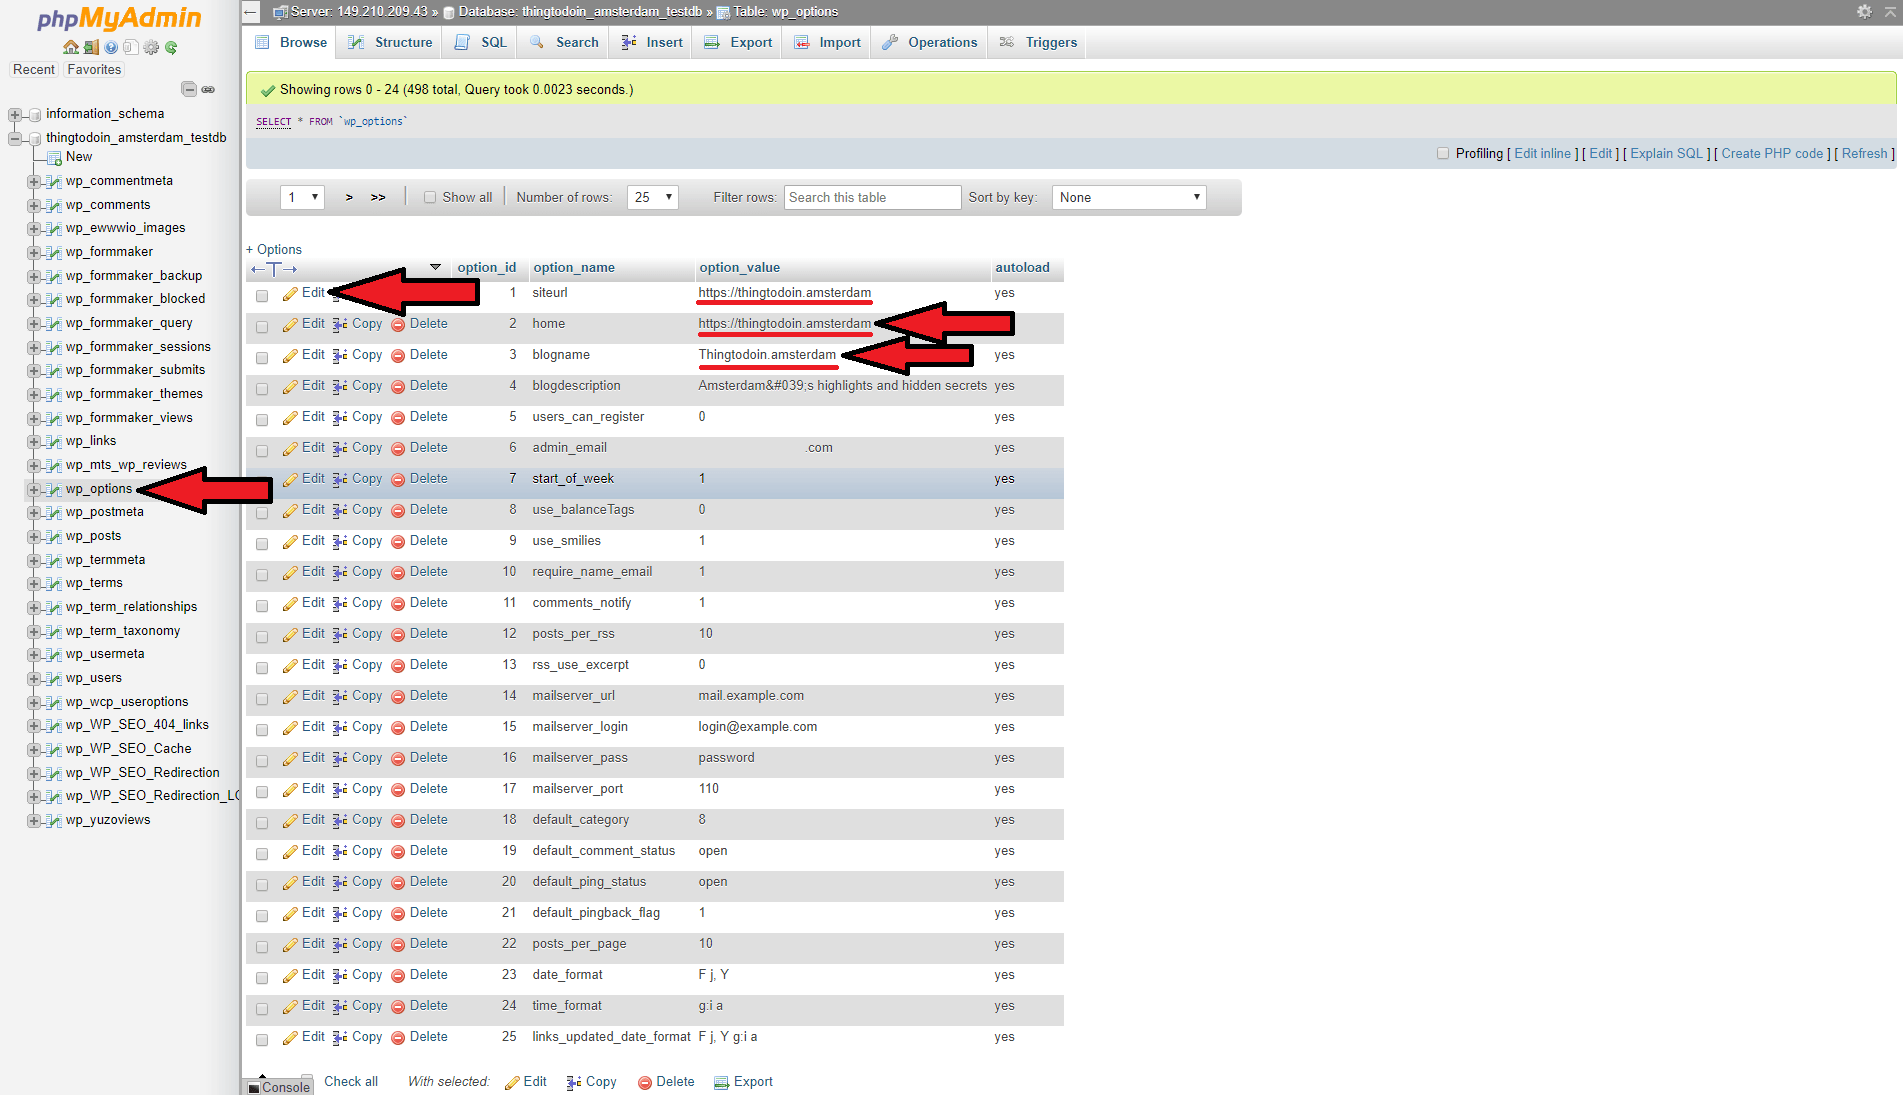Click the Check all link

click(x=351, y=1082)
